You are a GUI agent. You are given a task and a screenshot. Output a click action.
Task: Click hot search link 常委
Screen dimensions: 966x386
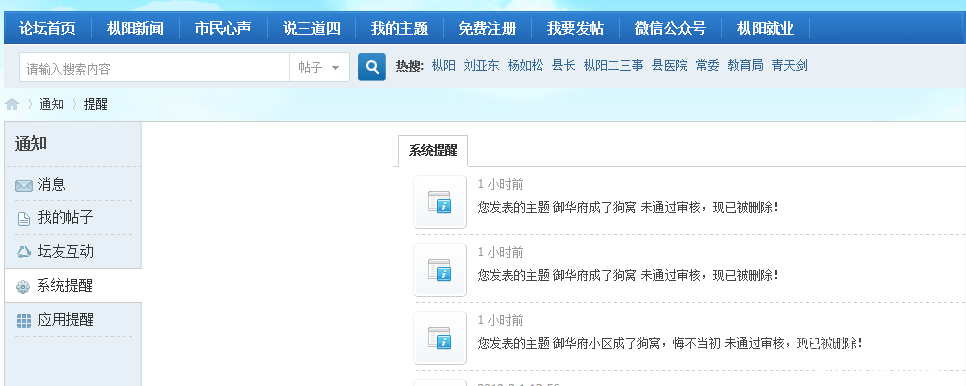coord(708,65)
